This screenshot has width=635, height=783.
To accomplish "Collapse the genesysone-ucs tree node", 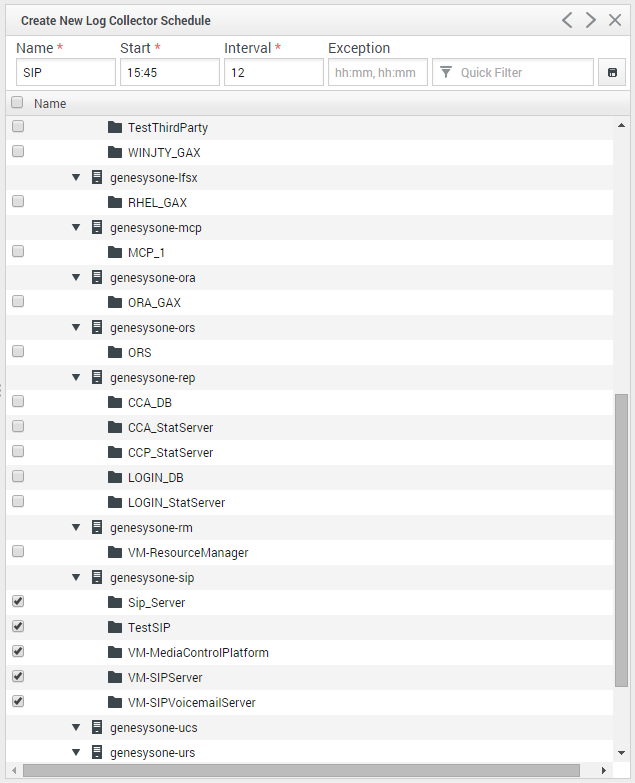I will pyautogui.click(x=76, y=728).
